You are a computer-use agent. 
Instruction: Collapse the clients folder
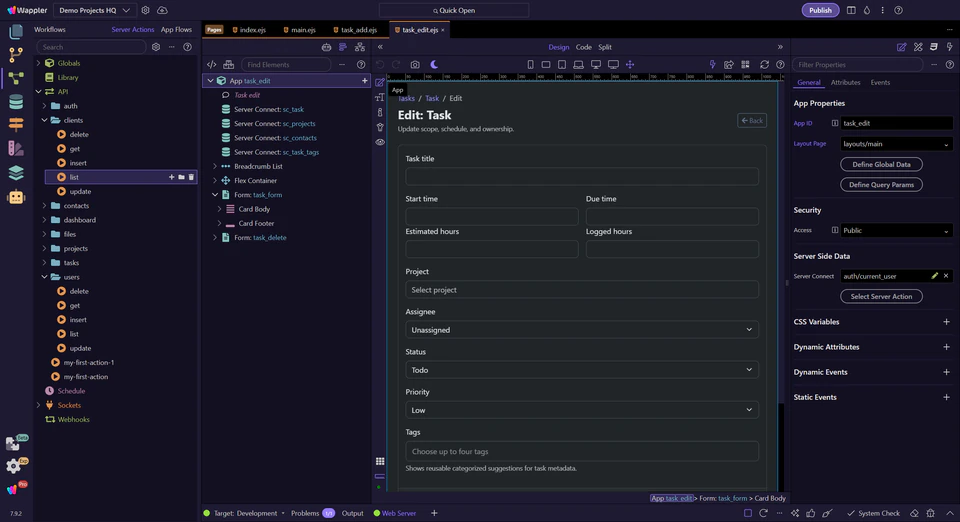click(x=45, y=120)
